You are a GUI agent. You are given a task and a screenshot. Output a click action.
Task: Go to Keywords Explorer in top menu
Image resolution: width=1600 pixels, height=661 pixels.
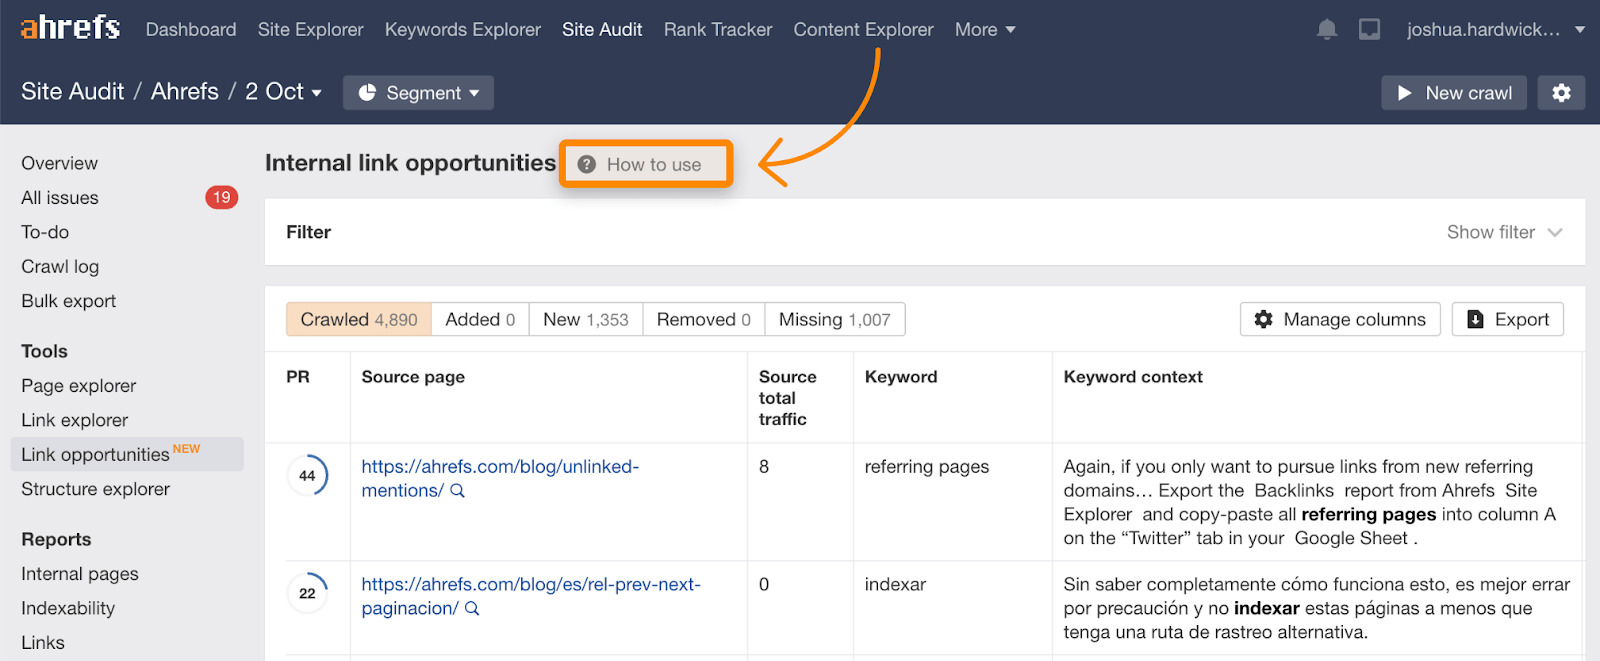(x=462, y=30)
